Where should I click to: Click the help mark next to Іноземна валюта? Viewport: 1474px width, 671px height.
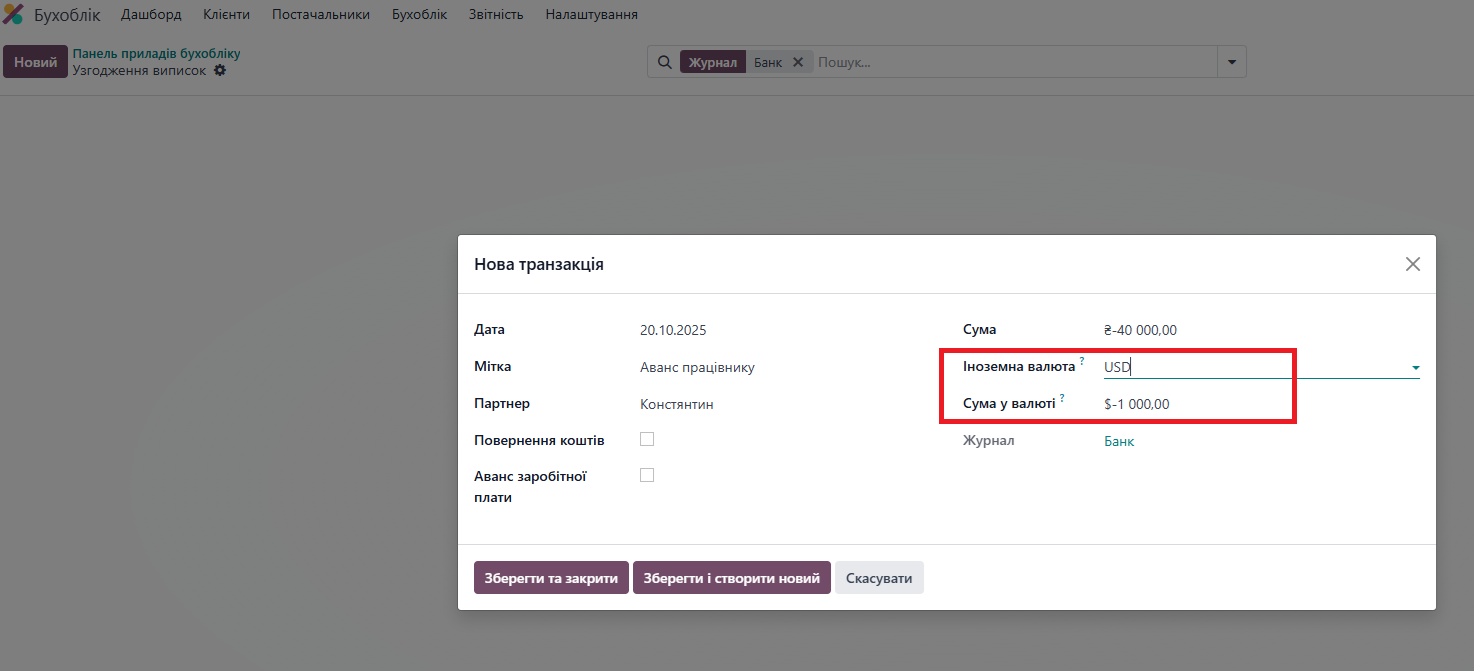pos(1082,361)
